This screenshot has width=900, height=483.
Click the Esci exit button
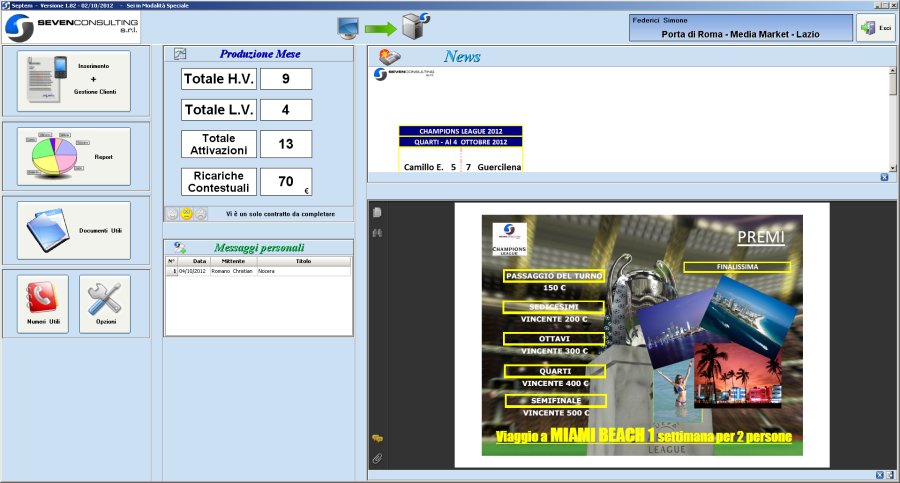click(x=876, y=28)
